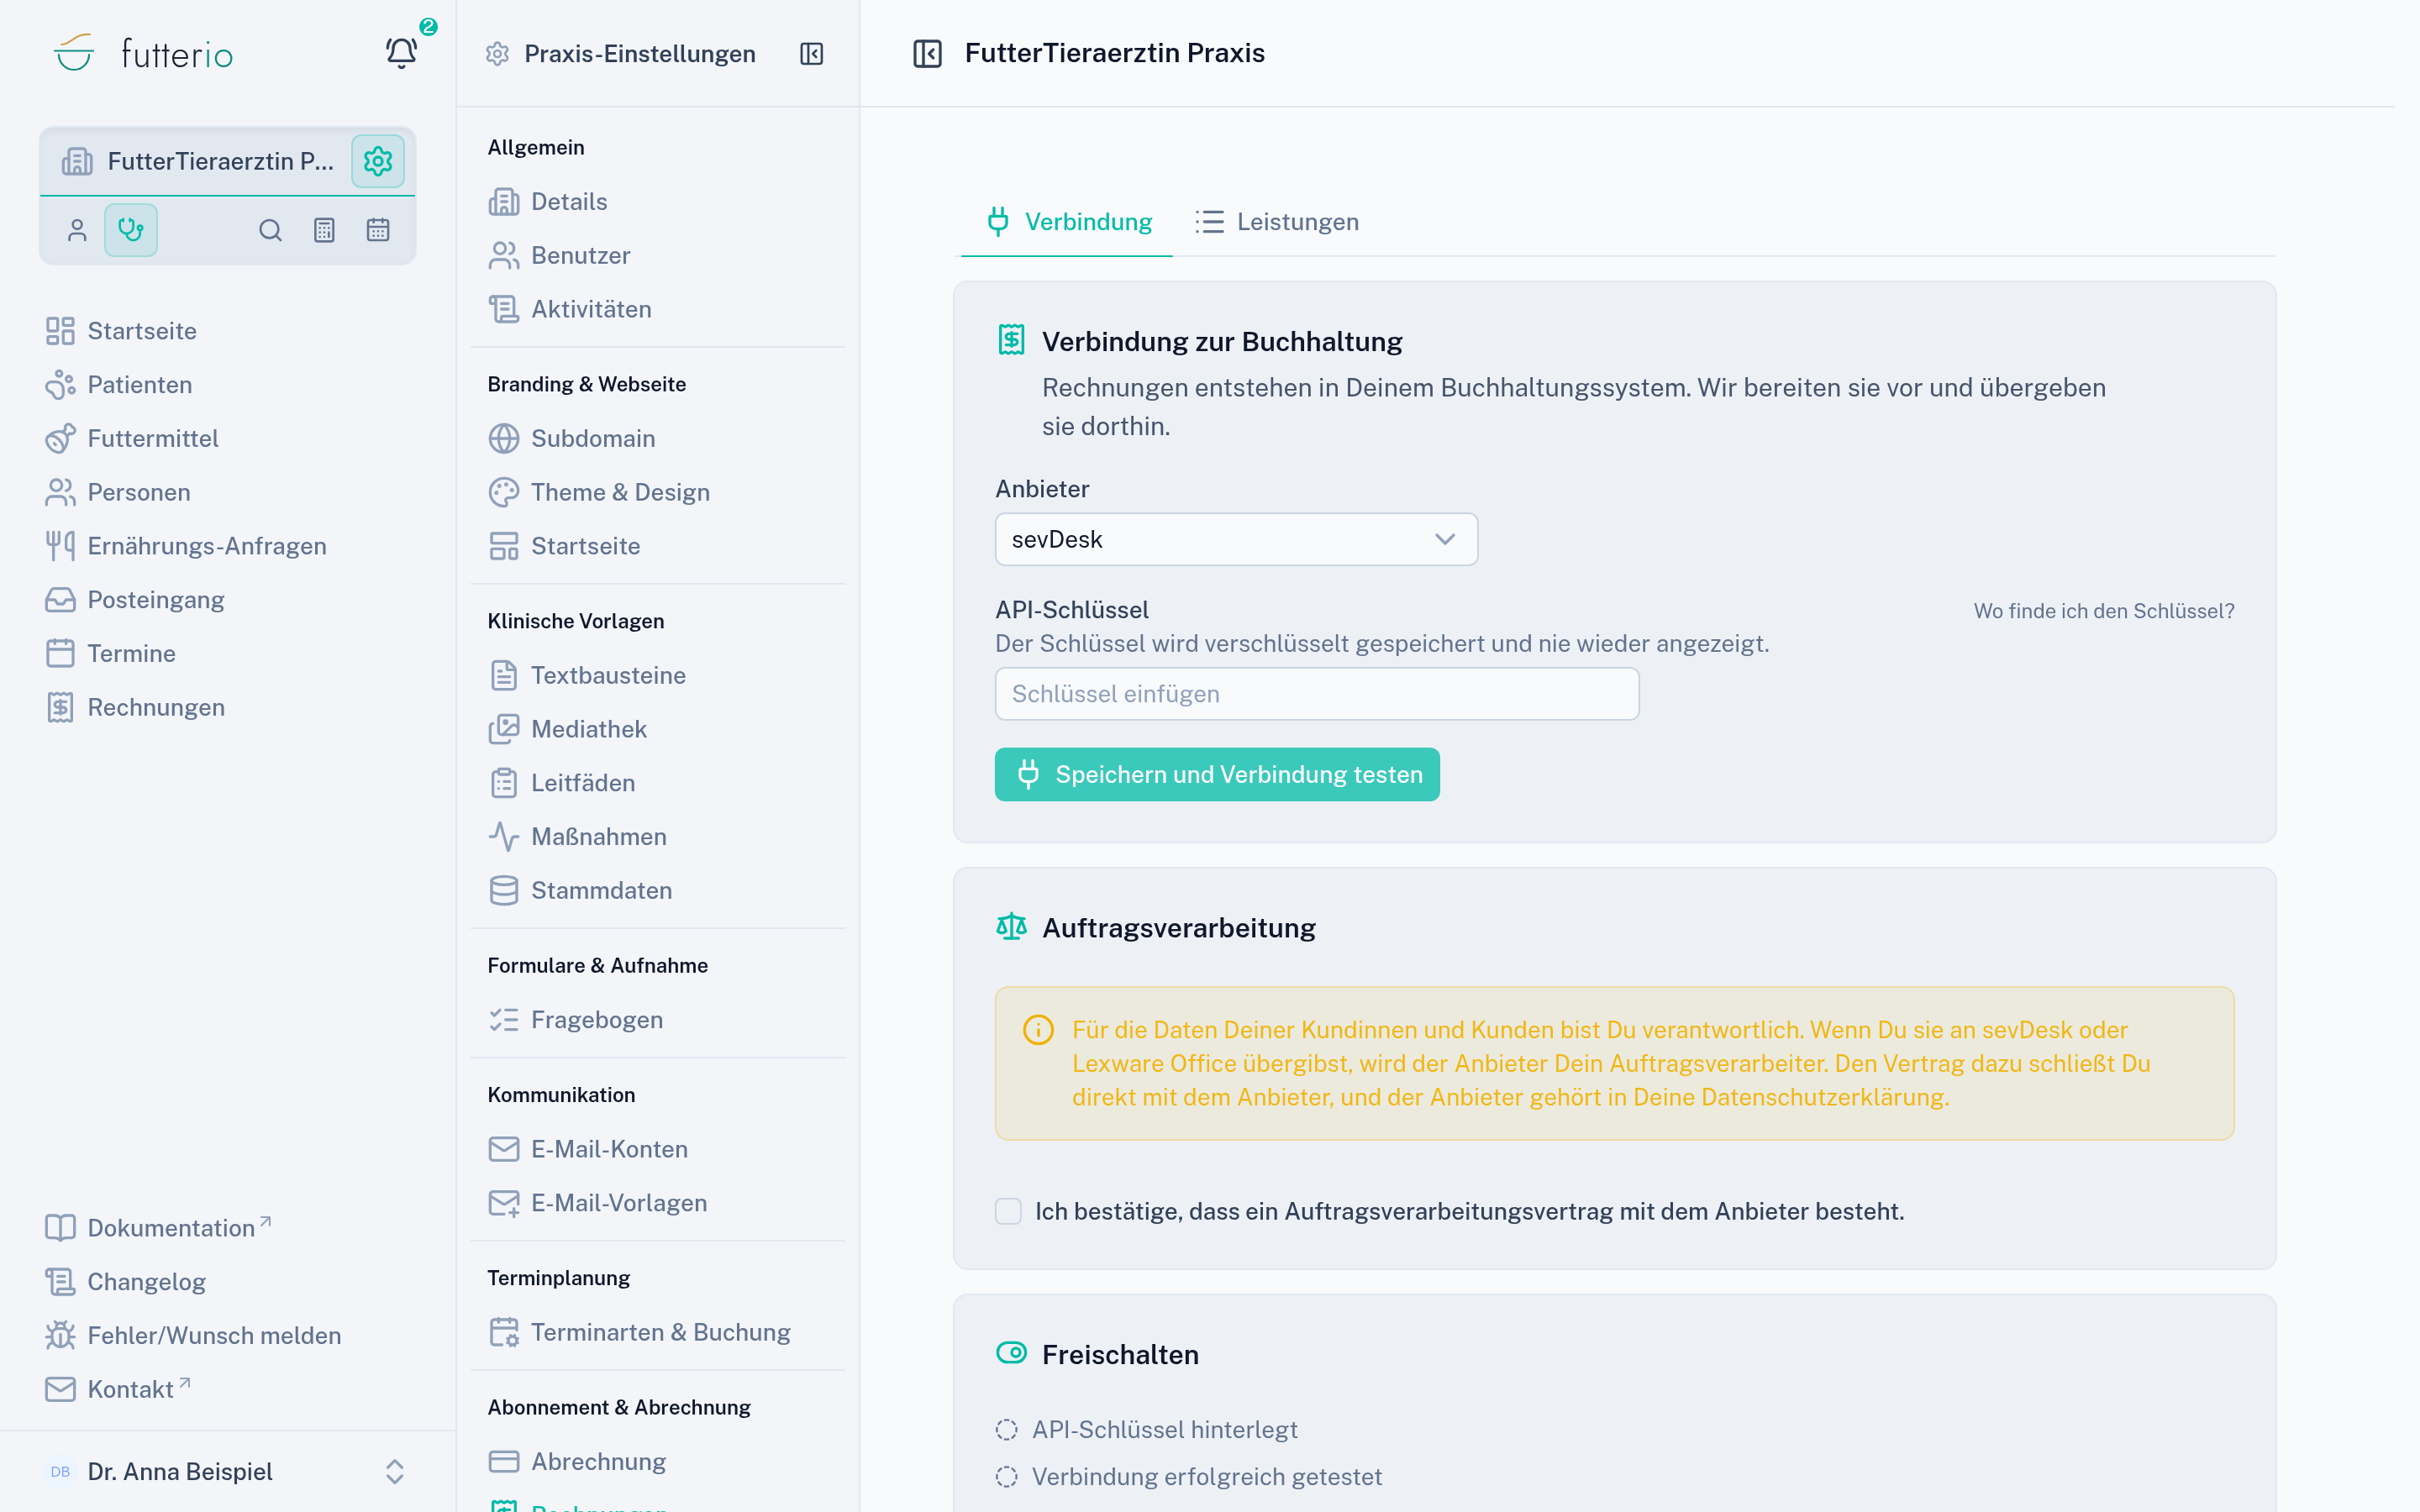
Task: Click the practice settings gear icon
Action: click(377, 161)
